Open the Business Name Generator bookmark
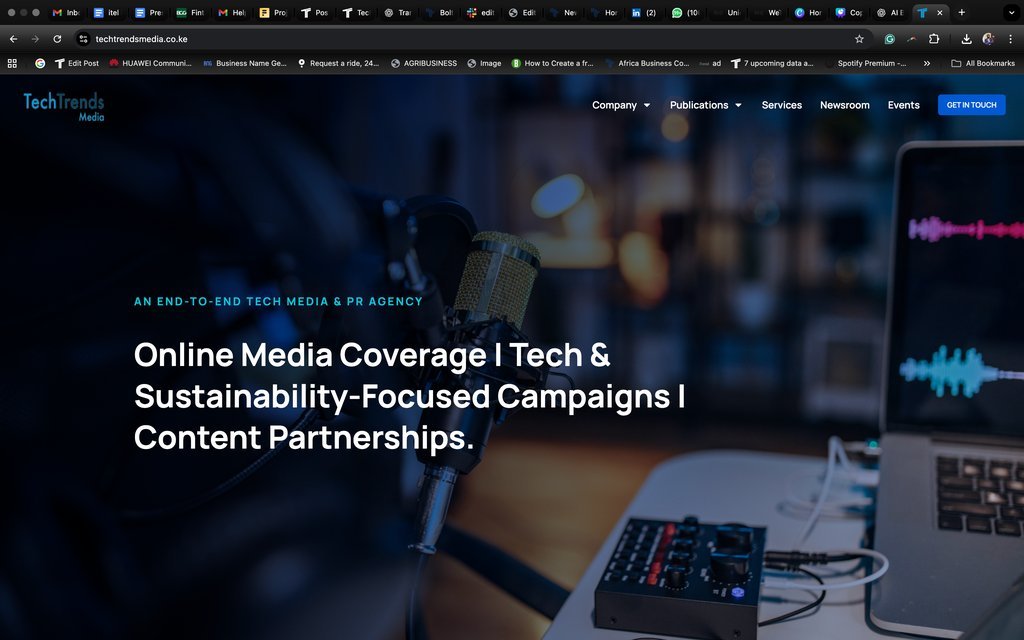 point(245,63)
